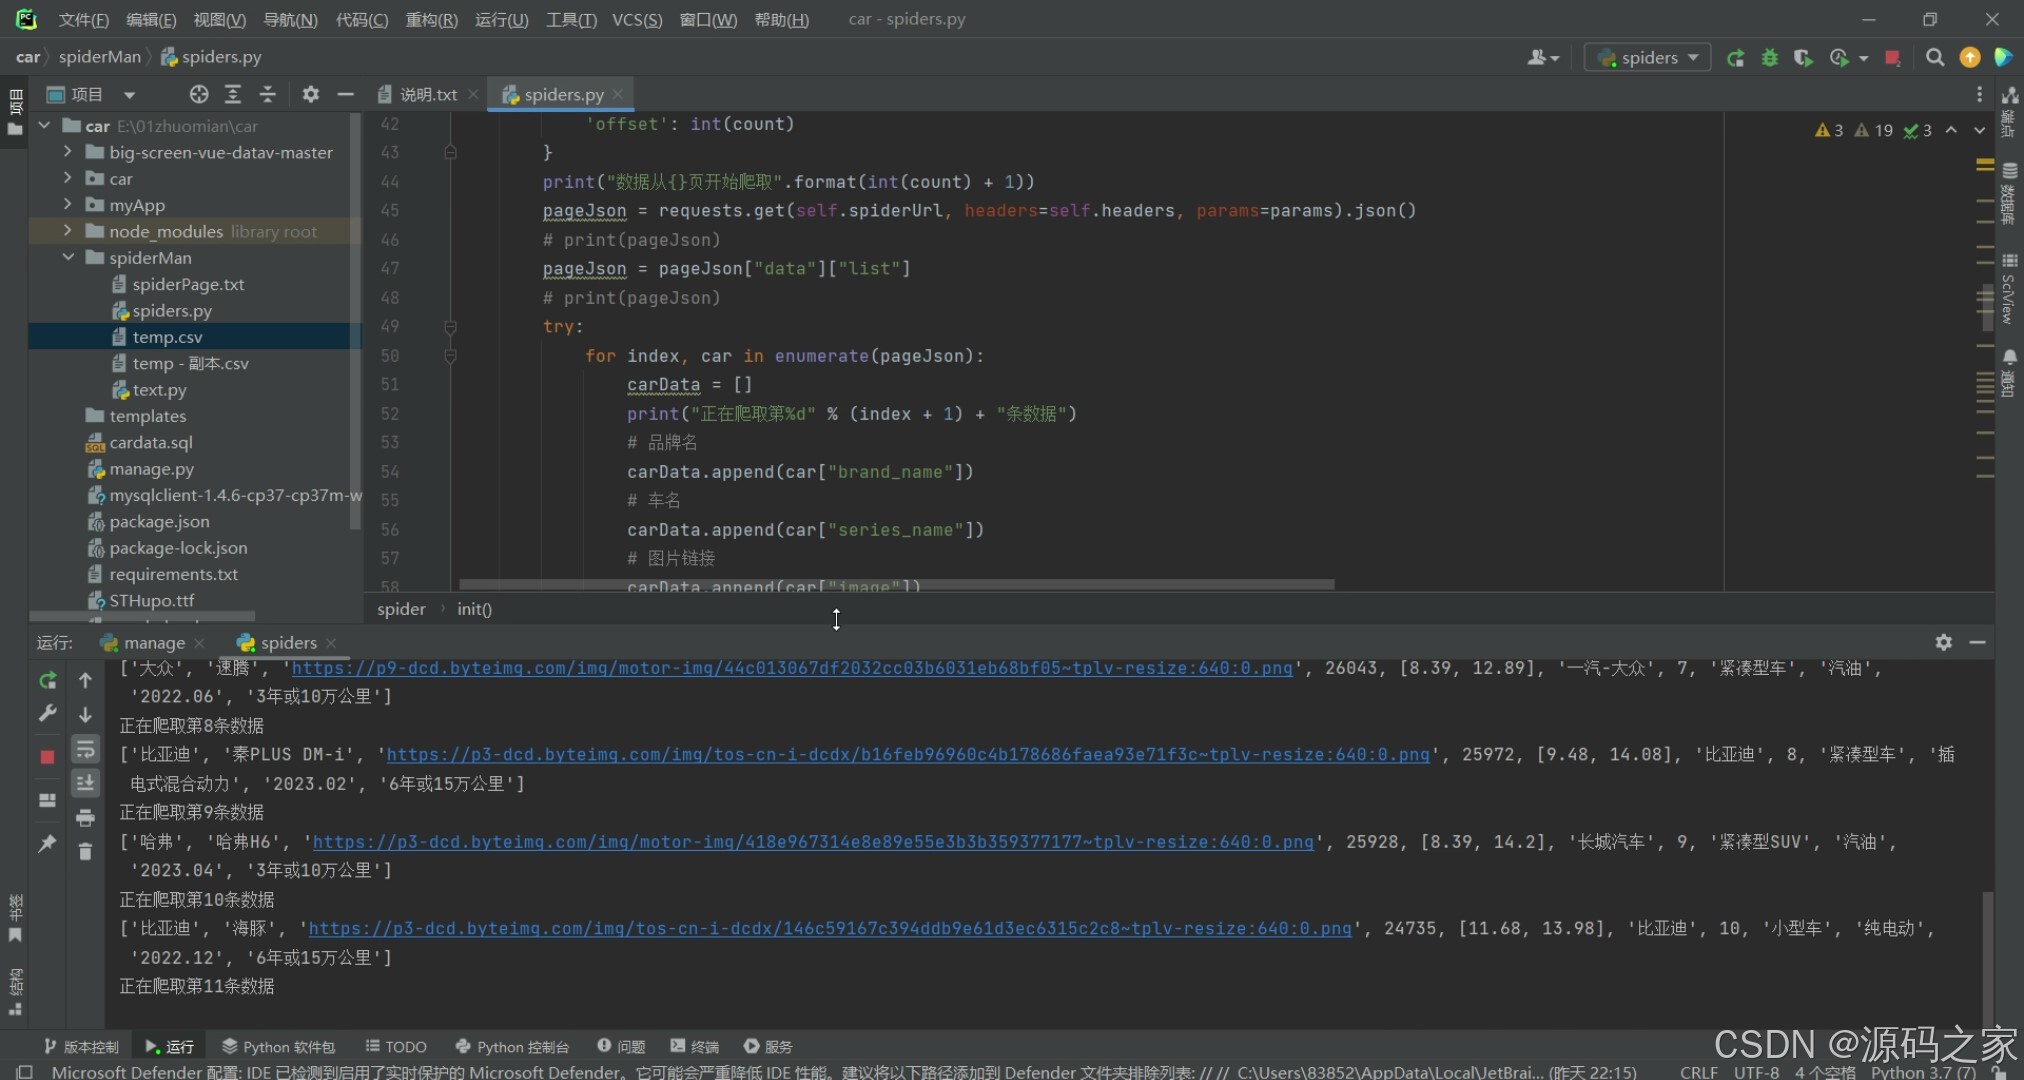Viewport: 2024px width, 1080px height.
Task: Select opened file locate target icon
Action: pyautogui.click(x=199, y=94)
